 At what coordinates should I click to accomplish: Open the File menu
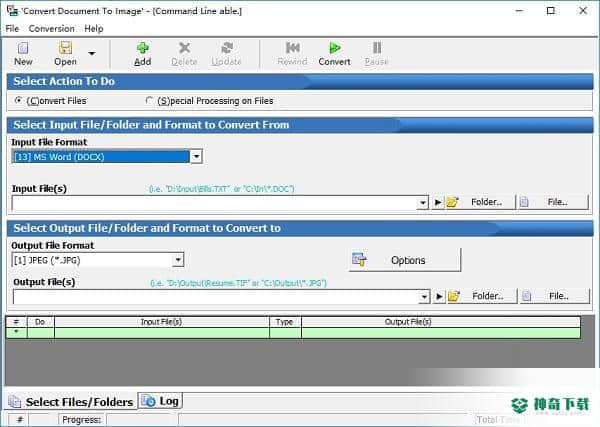click(x=12, y=29)
